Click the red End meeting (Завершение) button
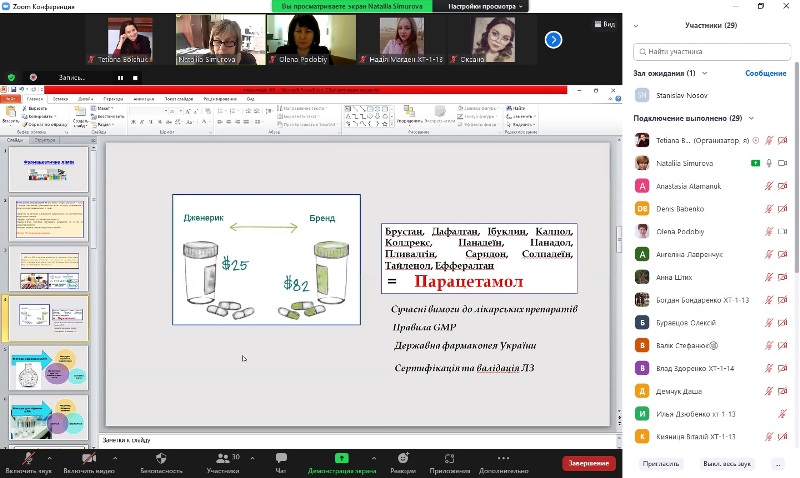800x478 pixels. (x=589, y=463)
